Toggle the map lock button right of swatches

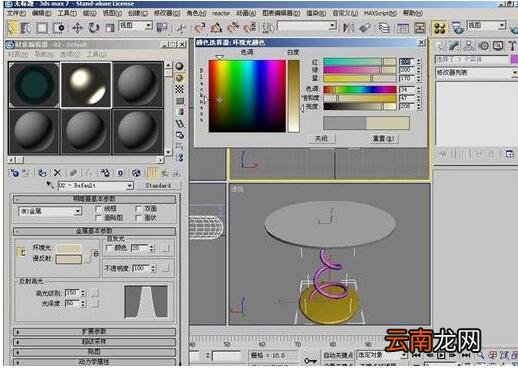pyautogui.click(x=95, y=253)
